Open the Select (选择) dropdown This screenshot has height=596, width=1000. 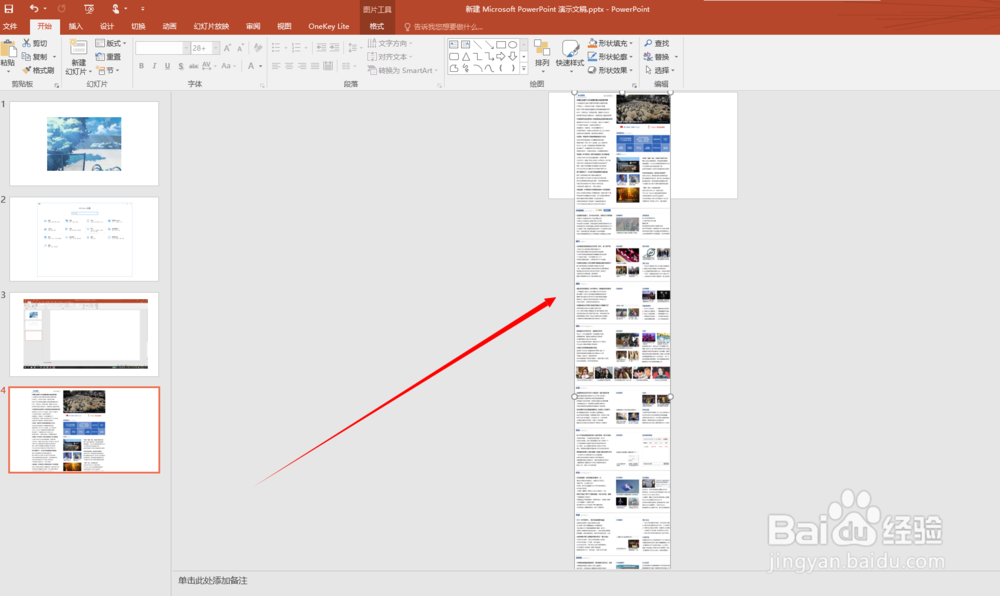[660, 70]
